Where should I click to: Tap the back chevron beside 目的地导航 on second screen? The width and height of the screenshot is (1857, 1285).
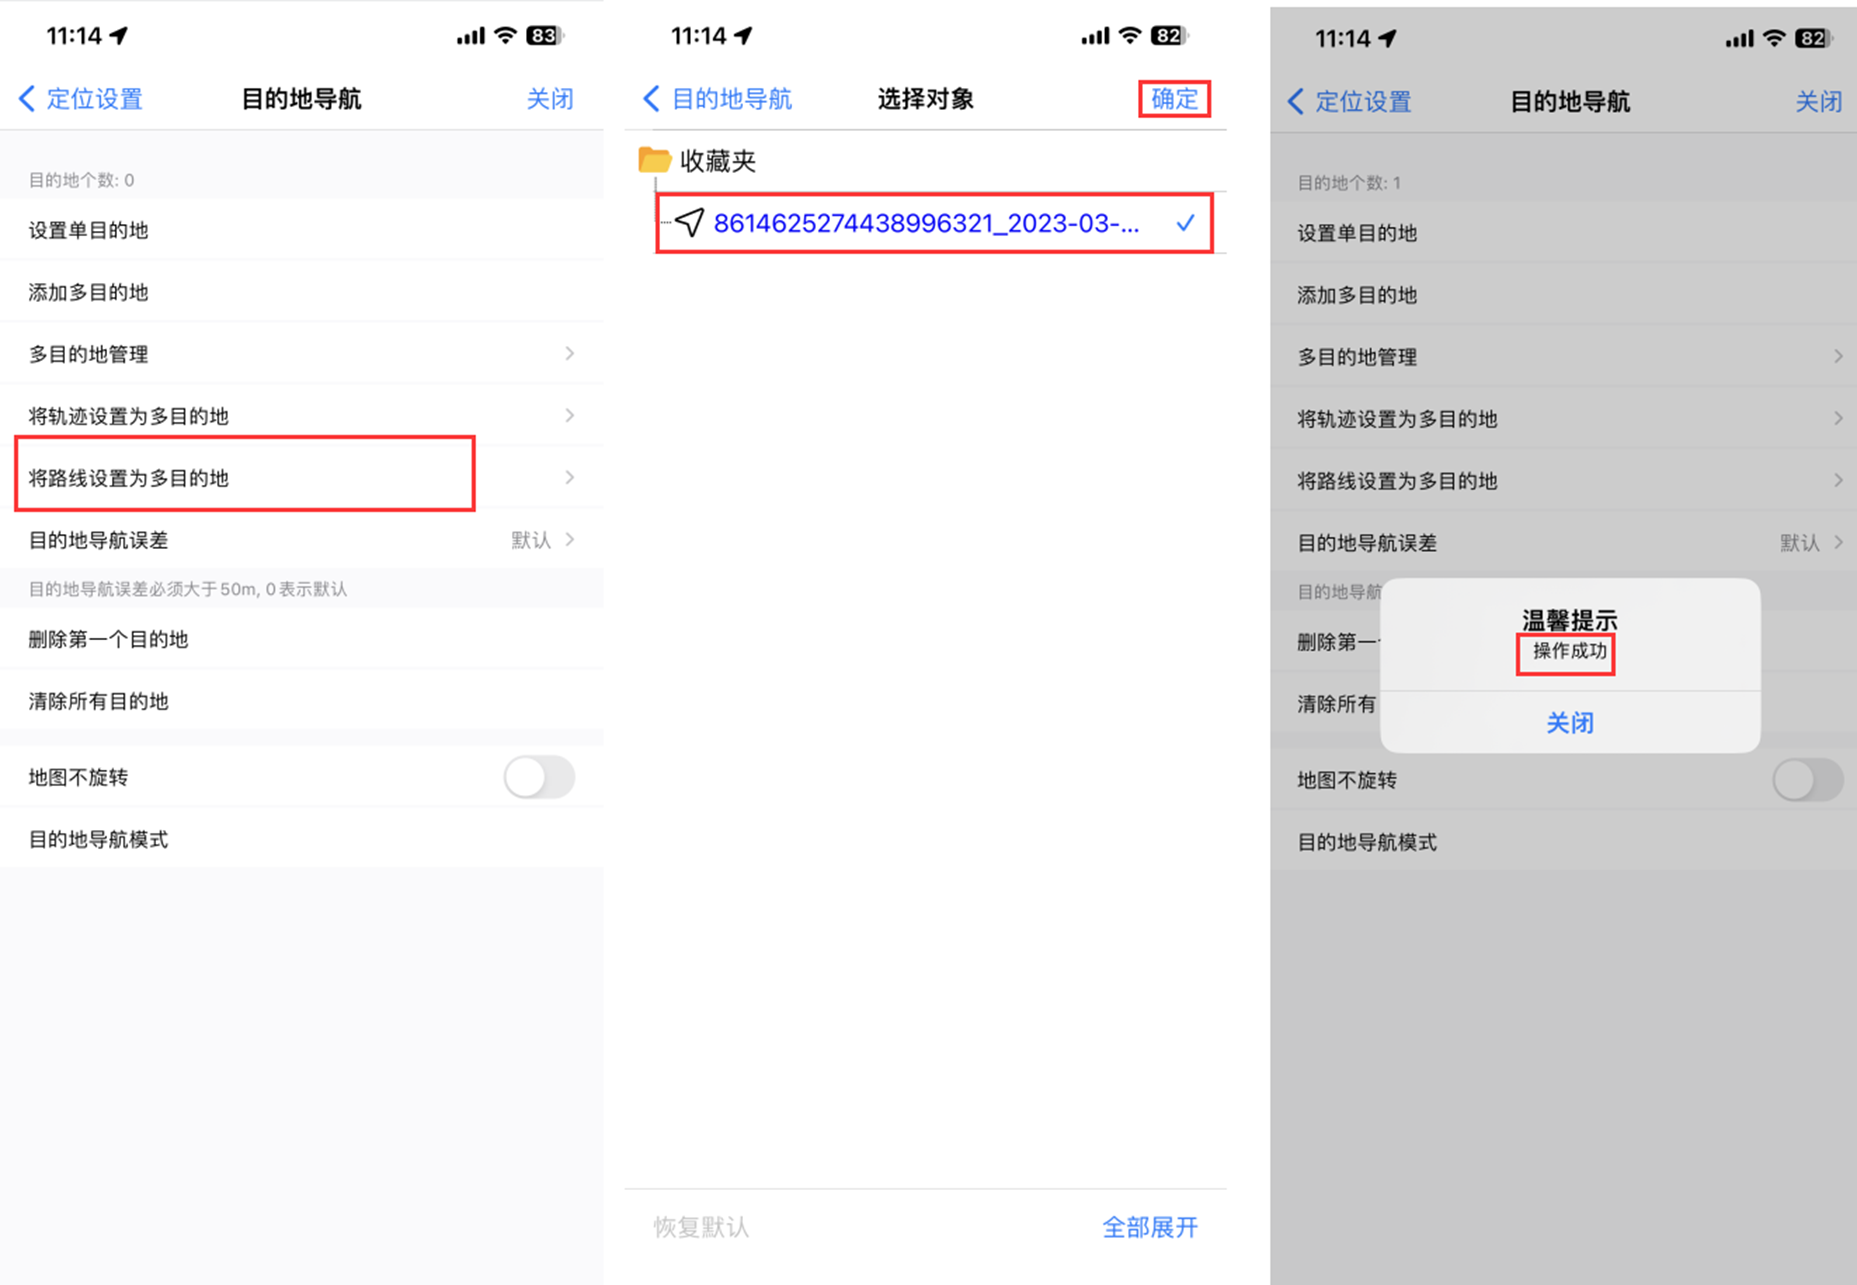coord(650,99)
